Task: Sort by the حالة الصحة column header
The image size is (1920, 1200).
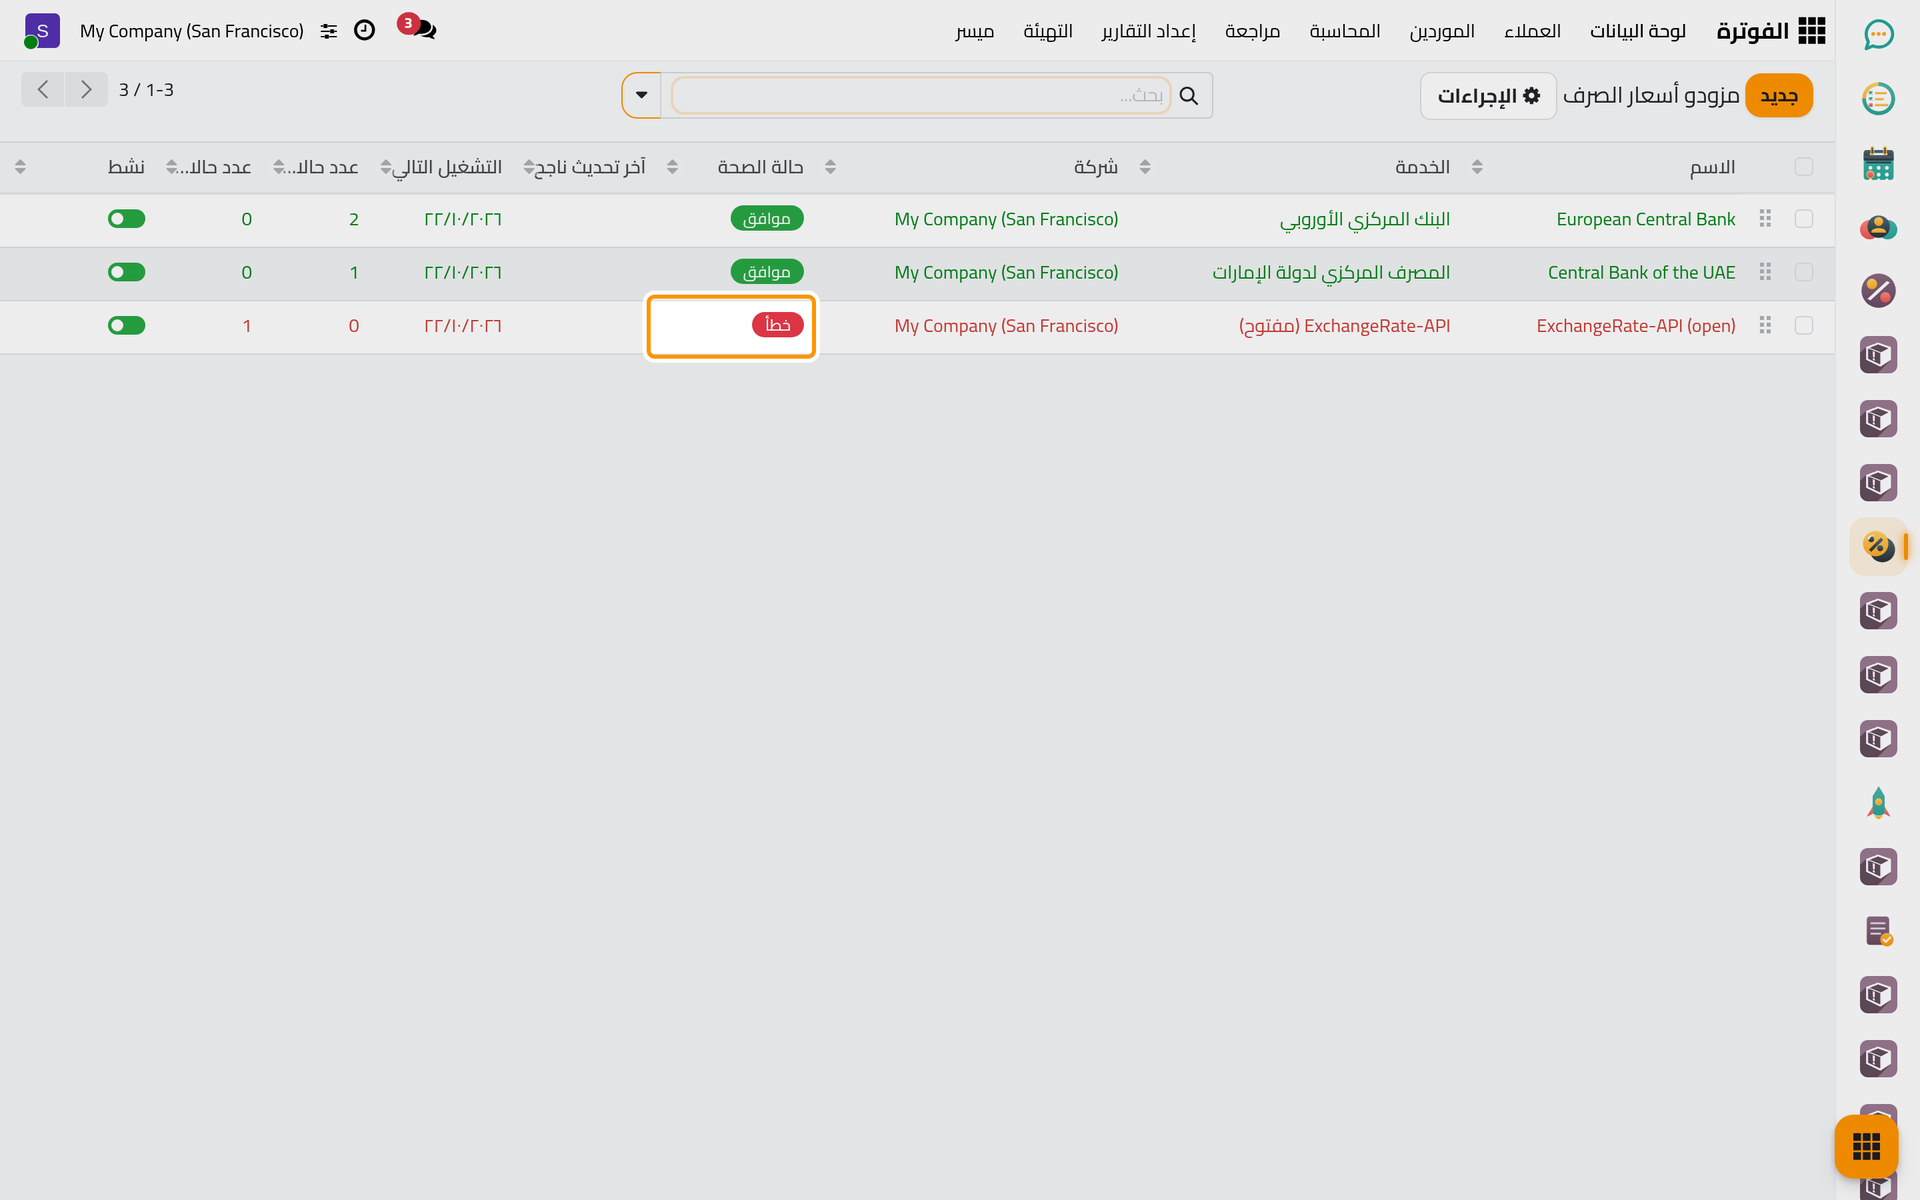Action: (761, 167)
